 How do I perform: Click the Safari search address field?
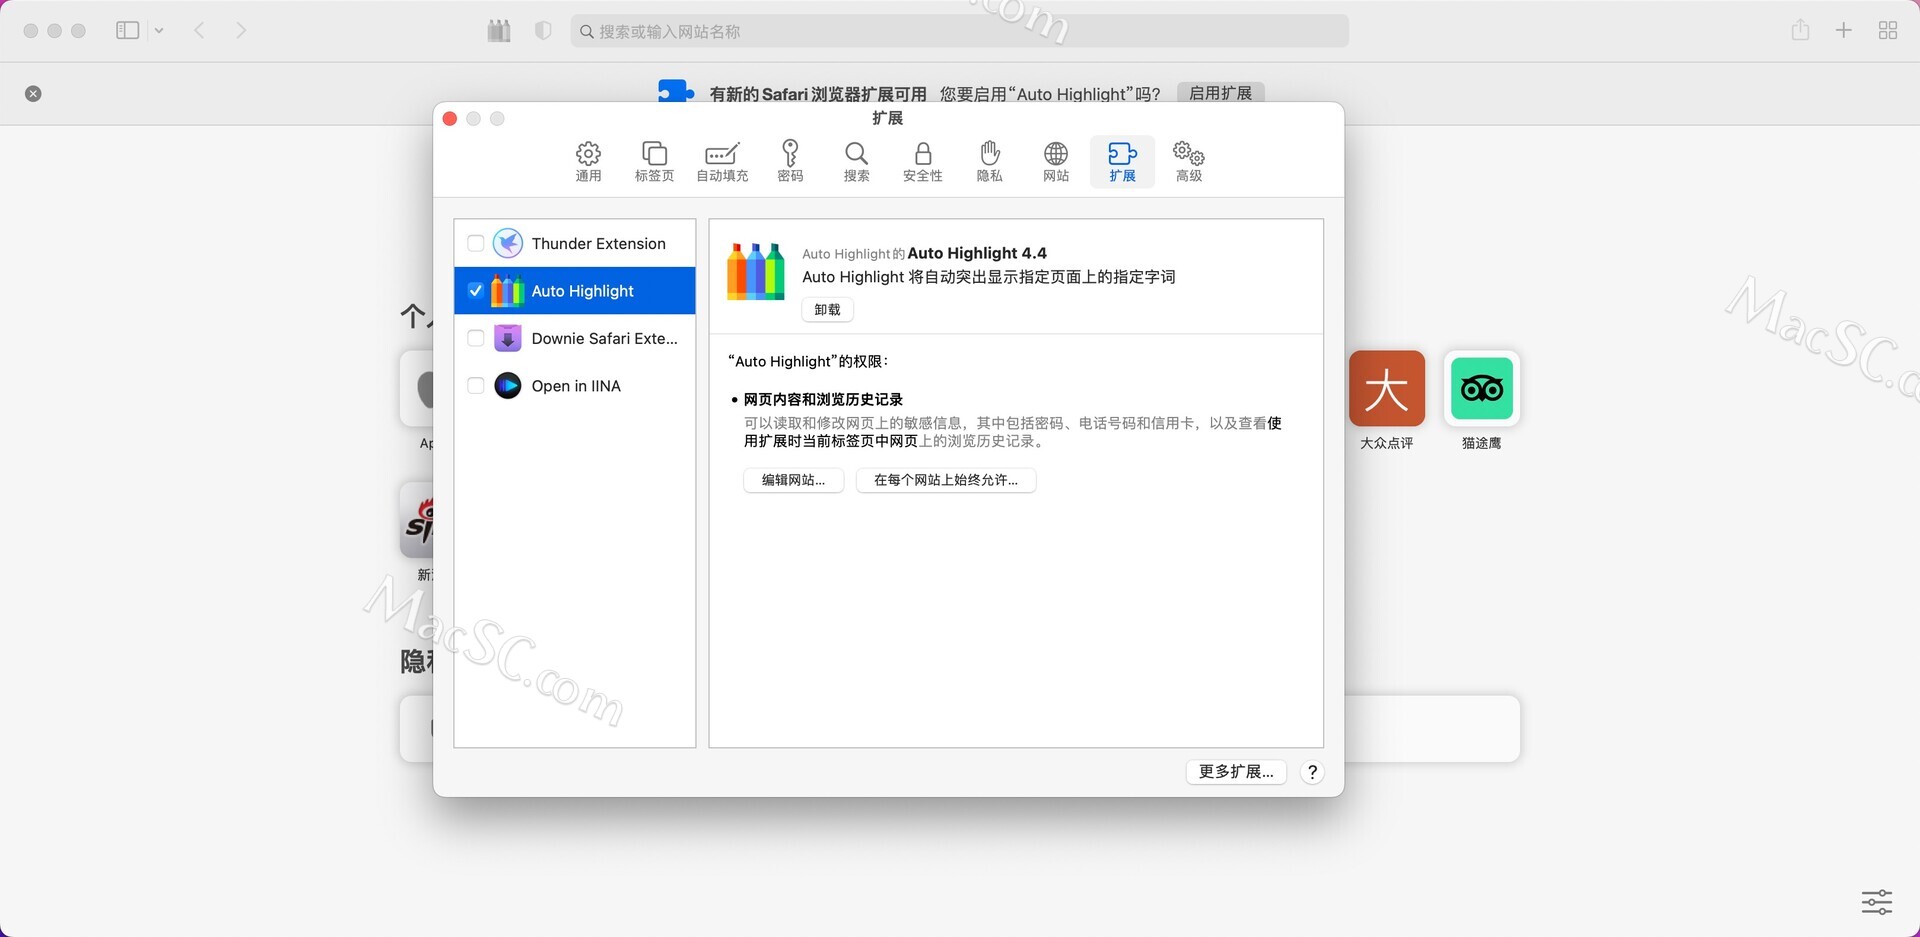click(x=960, y=30)
